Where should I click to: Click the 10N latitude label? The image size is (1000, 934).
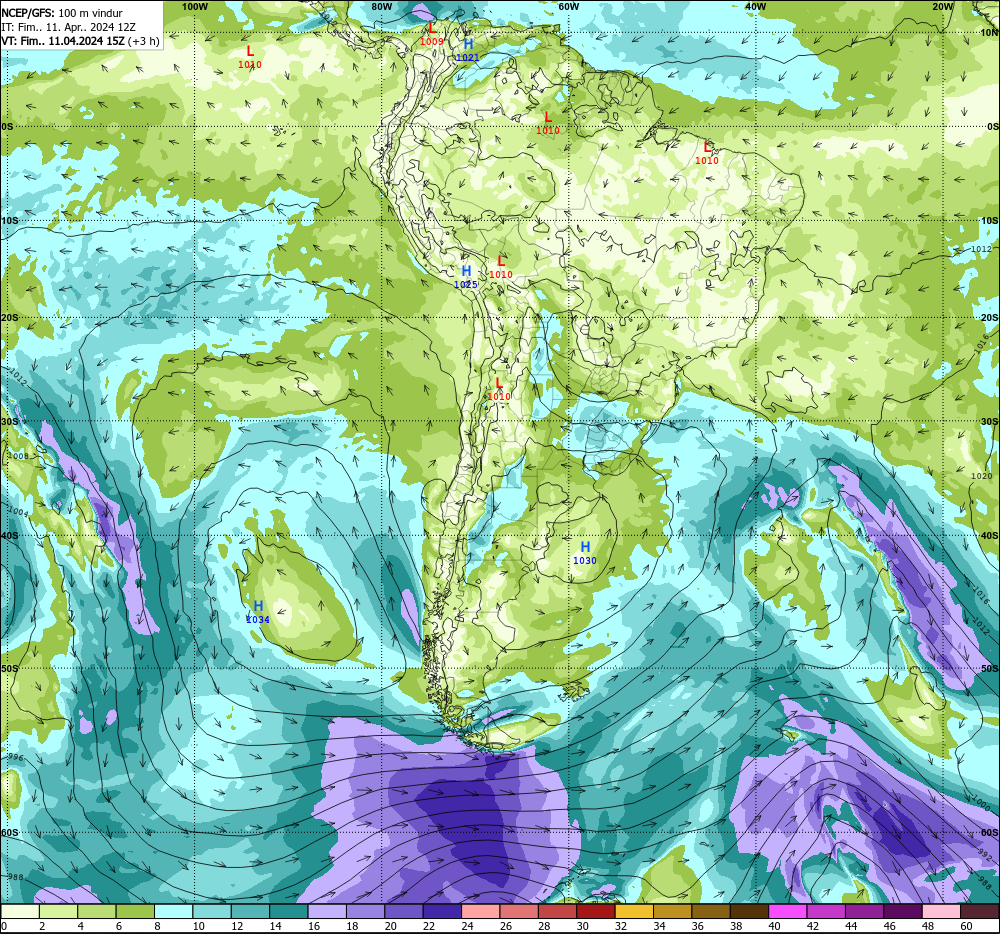990,33
